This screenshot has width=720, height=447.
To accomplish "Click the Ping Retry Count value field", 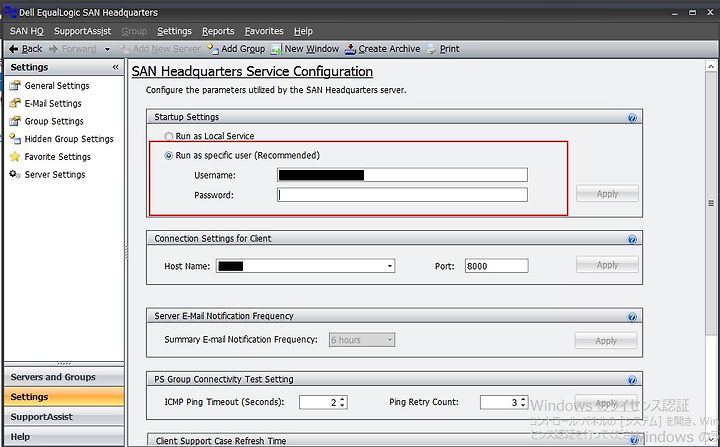I will [x=500, y=402].
